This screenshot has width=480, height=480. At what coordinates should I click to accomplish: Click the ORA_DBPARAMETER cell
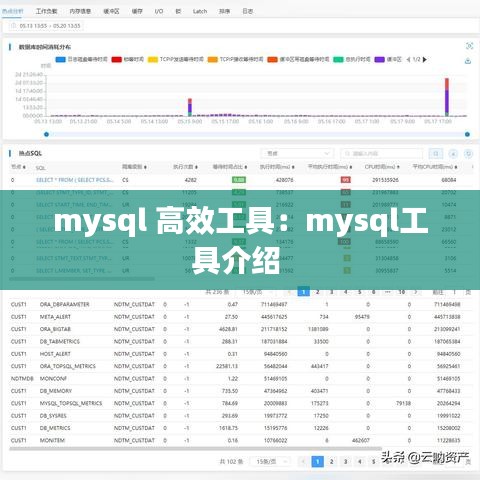pyautogui.click(x=65, y=304)
